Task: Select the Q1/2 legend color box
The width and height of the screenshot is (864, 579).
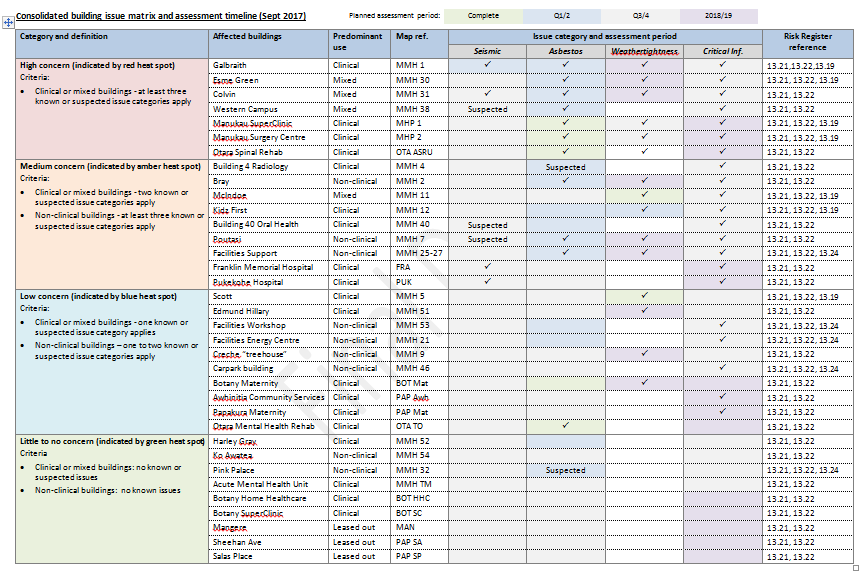Action: [565, 17]
